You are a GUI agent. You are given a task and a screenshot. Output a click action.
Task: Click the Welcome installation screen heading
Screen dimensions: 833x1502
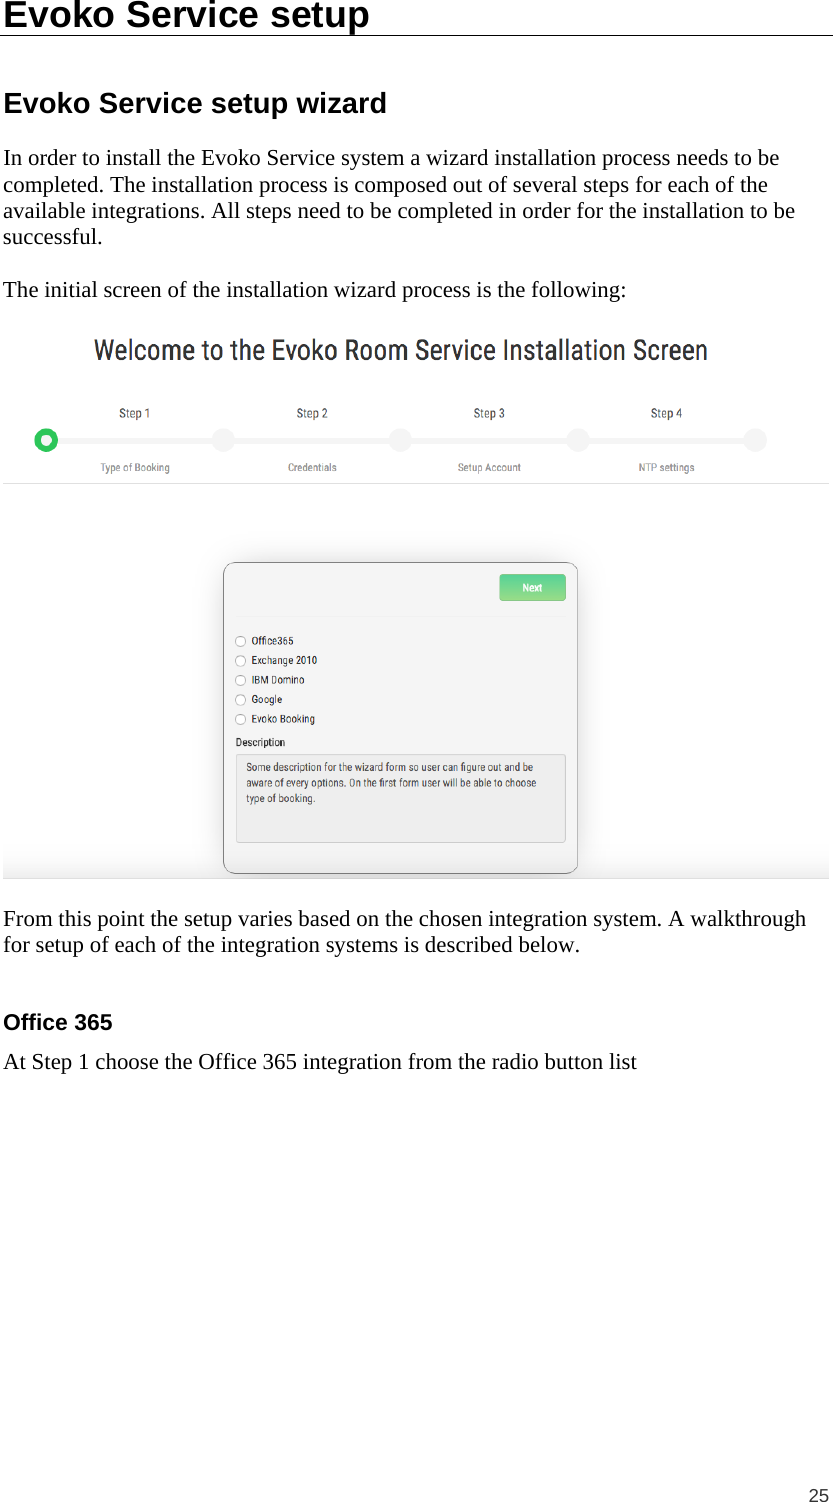tap(400, 350)
